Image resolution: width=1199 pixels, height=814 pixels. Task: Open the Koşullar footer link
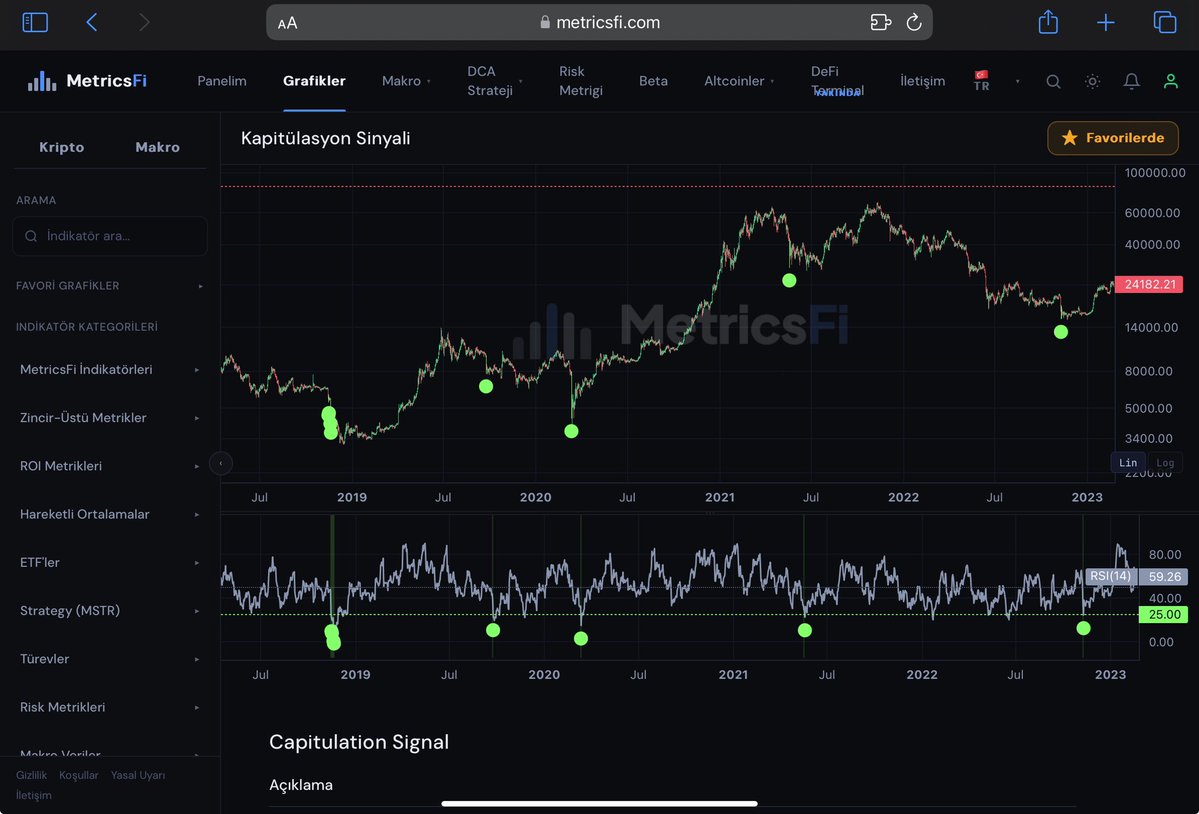click(x=79, y=775)
